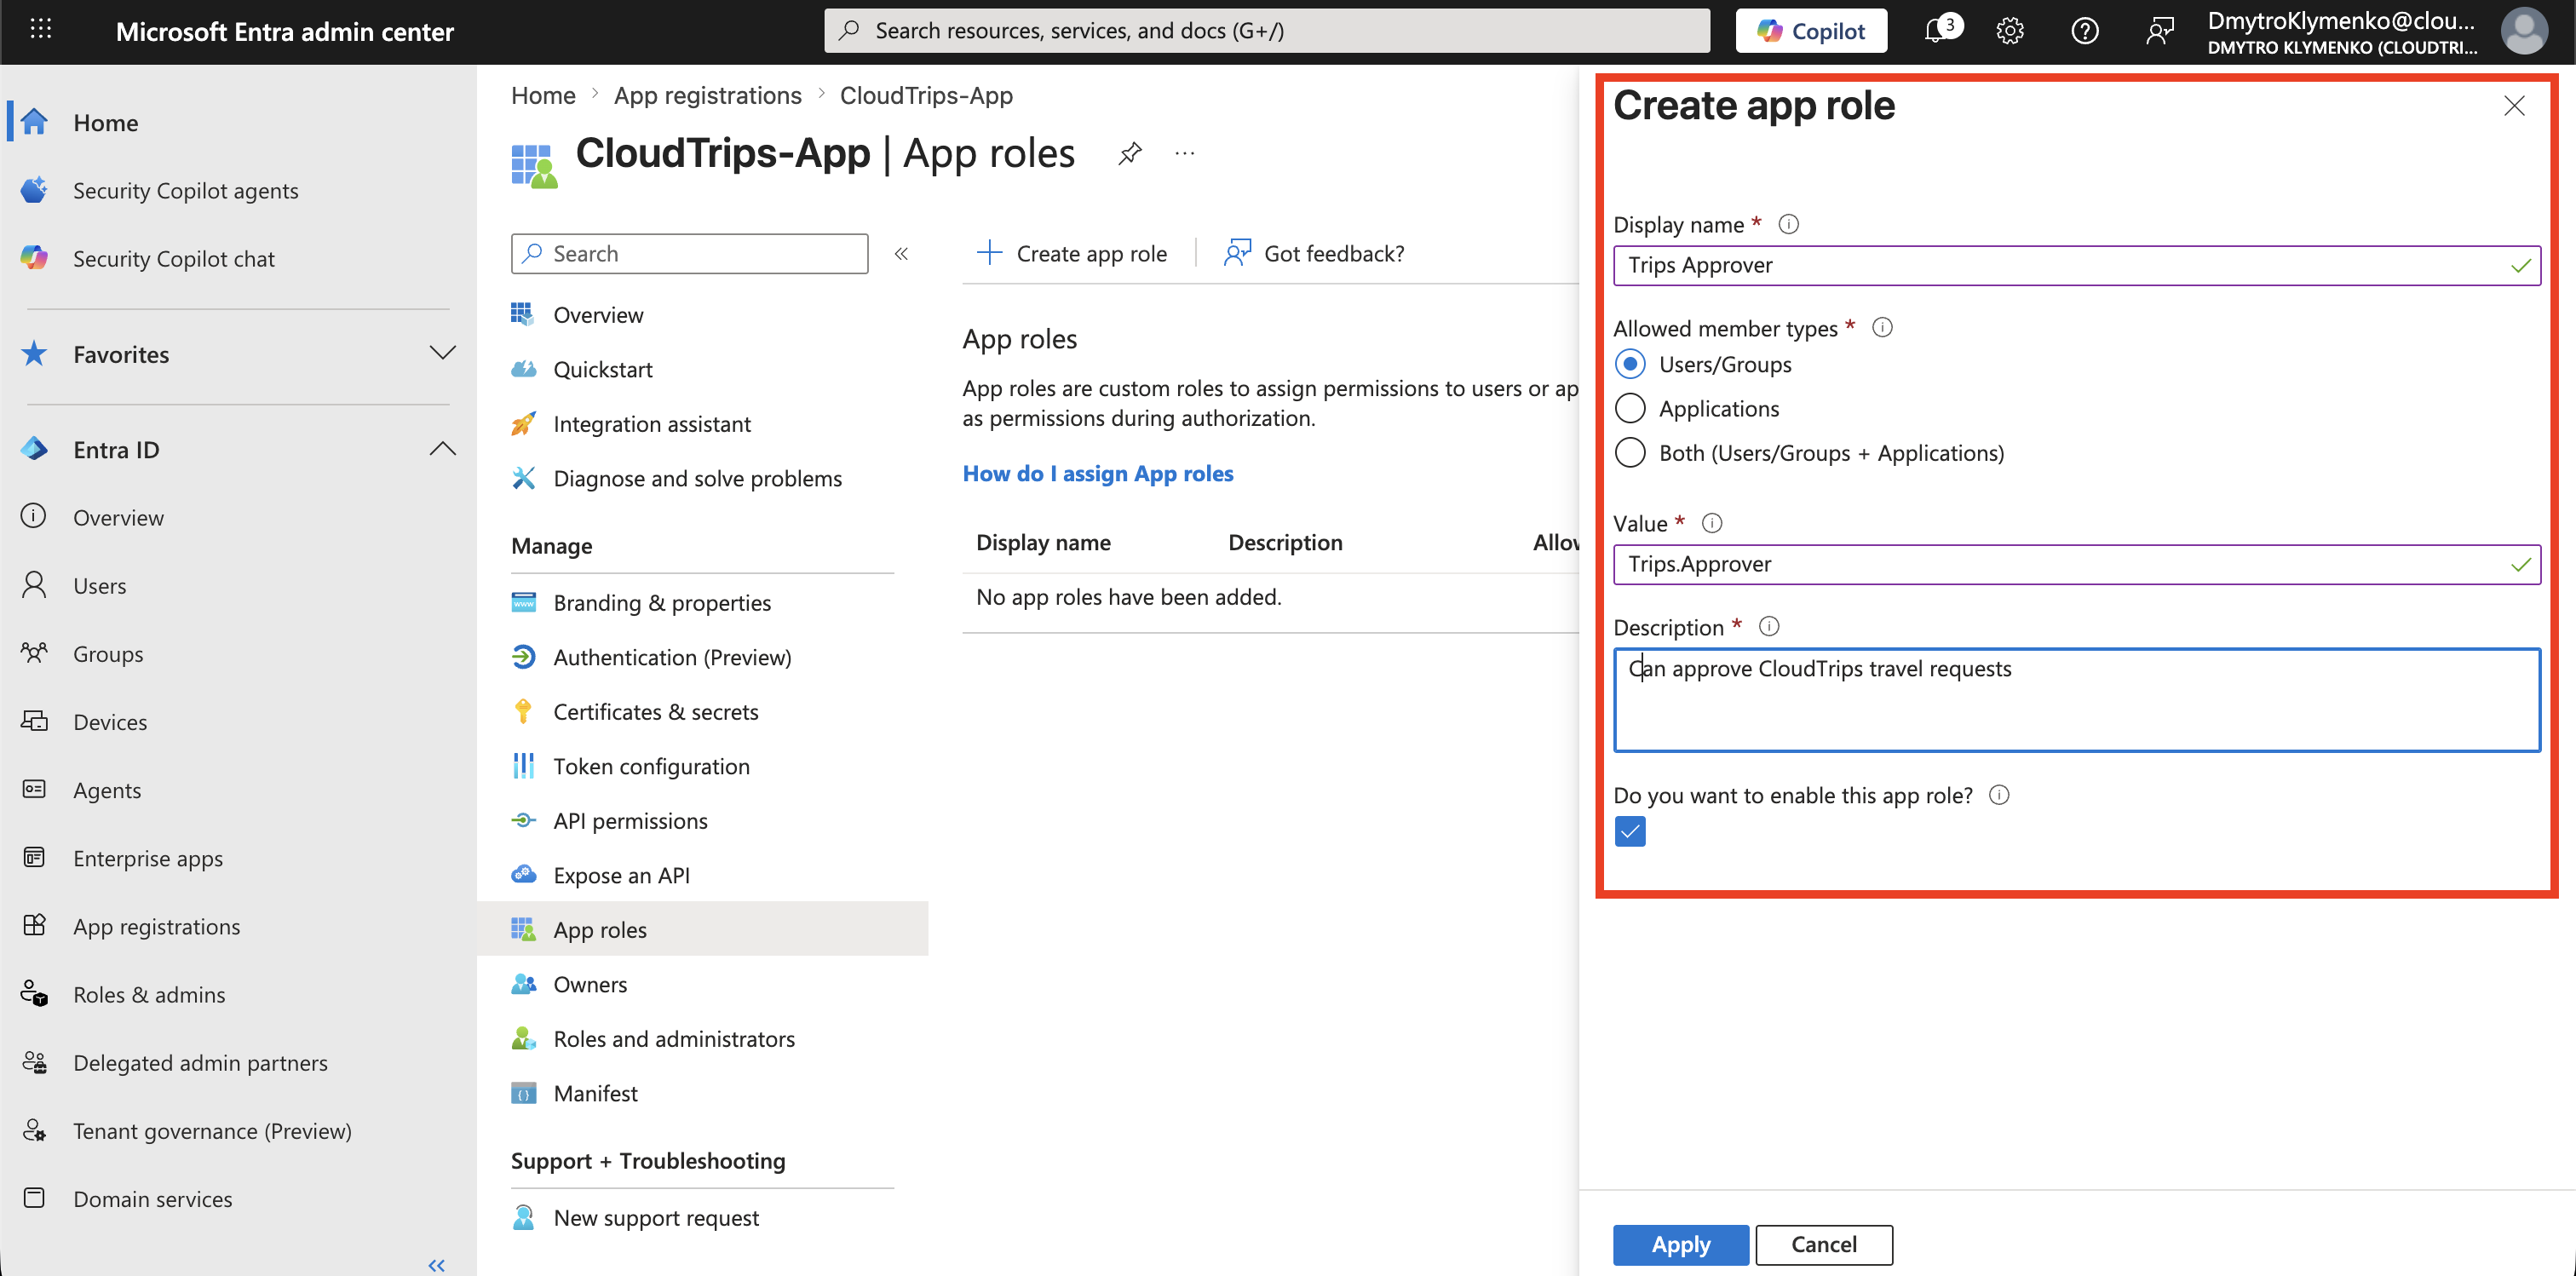Click the Value input field

tap(2076, 564)
